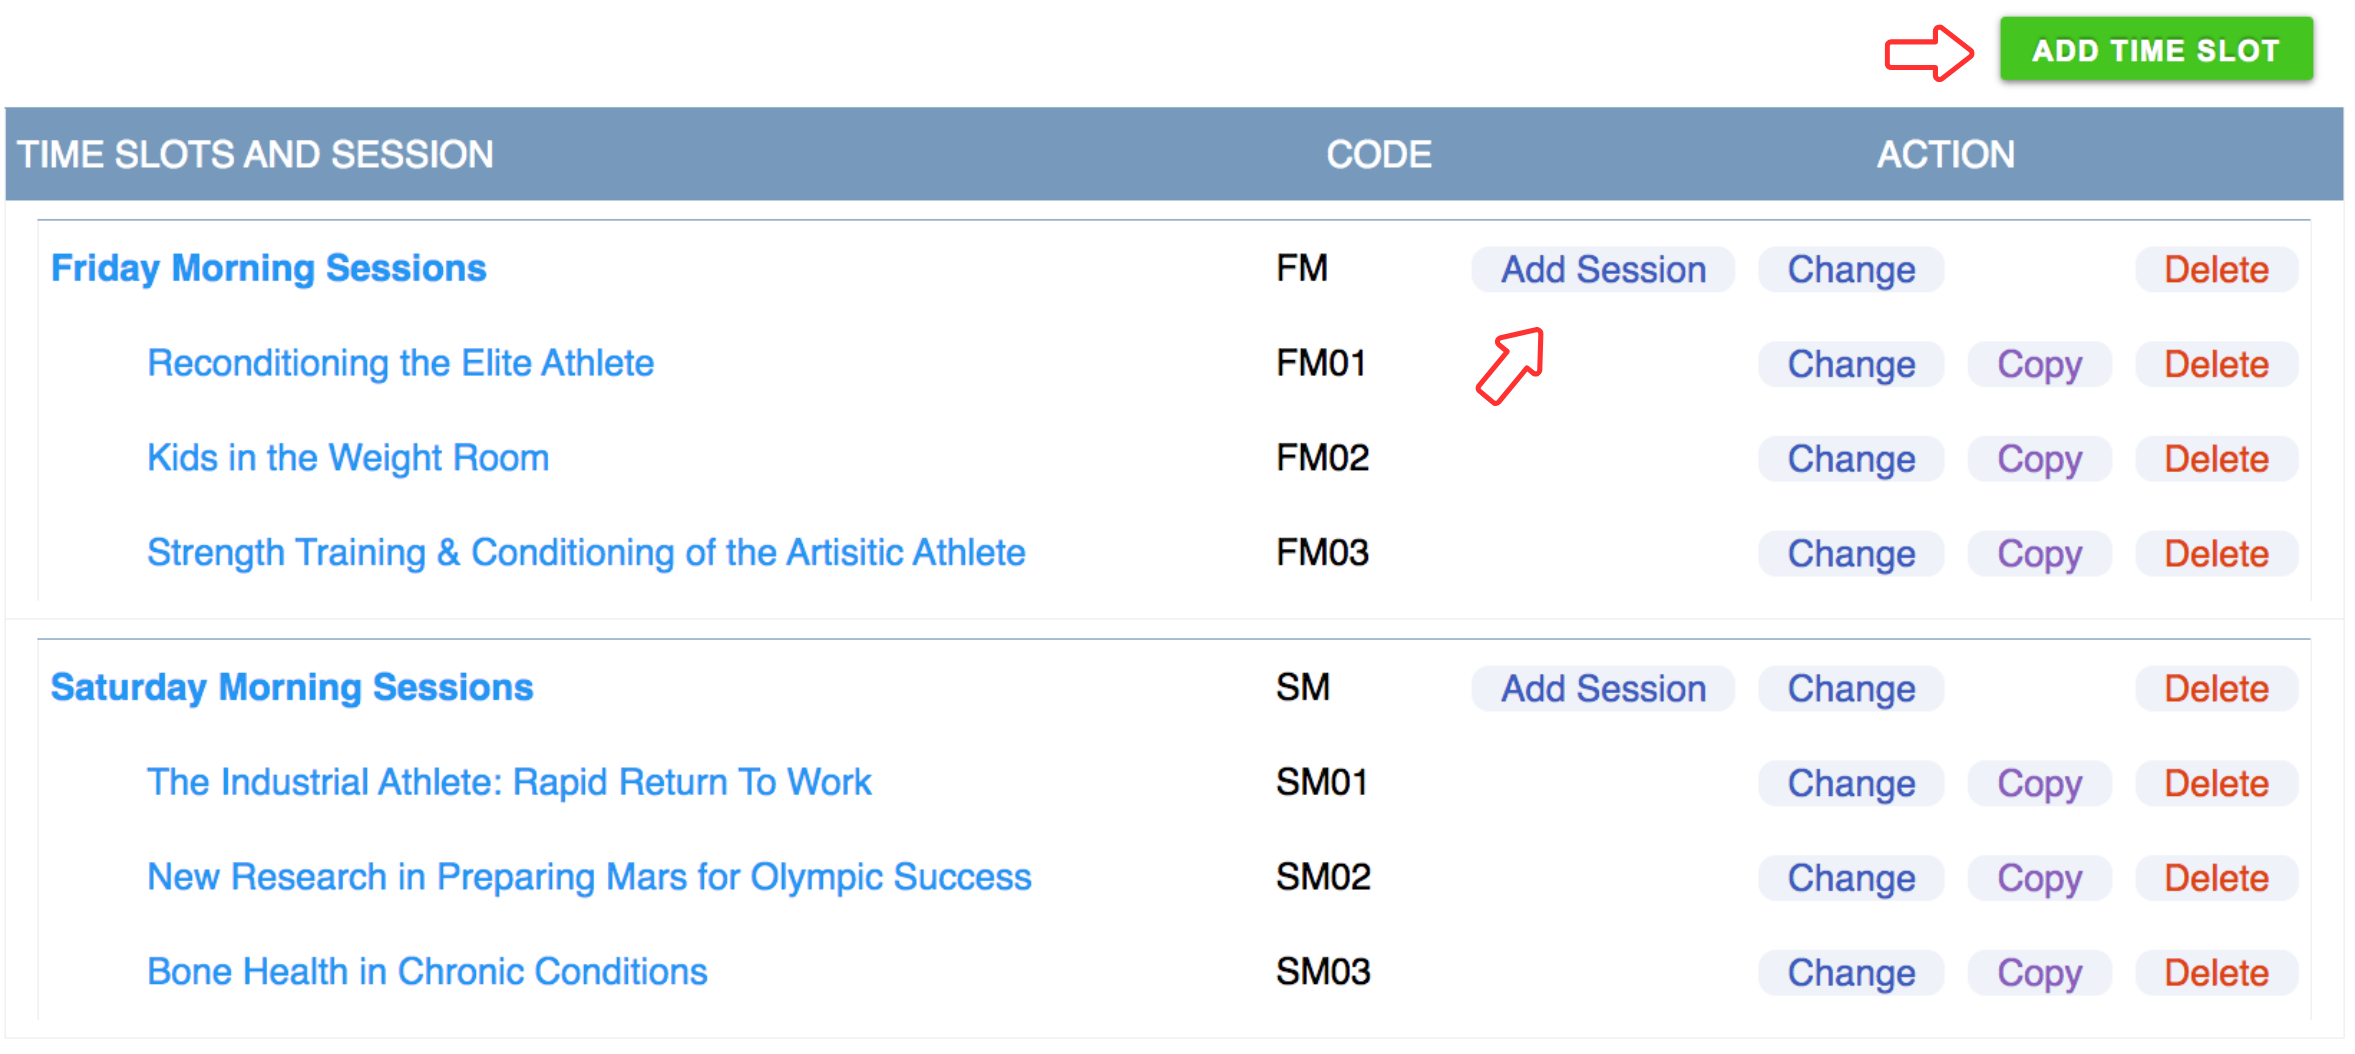This screenshot has width=2355, height=1054.
Task: Change the SM02 session
Action: point(1850,878)
